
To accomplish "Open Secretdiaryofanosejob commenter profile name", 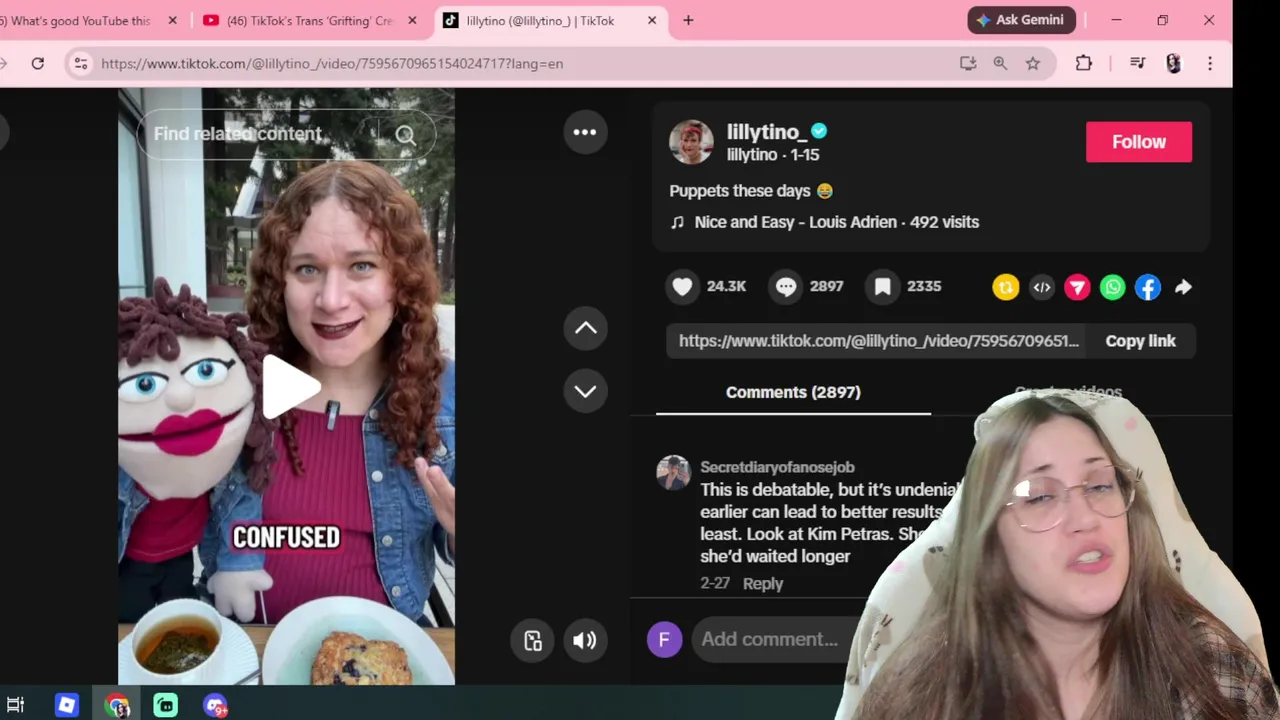I will click(777, 467).
